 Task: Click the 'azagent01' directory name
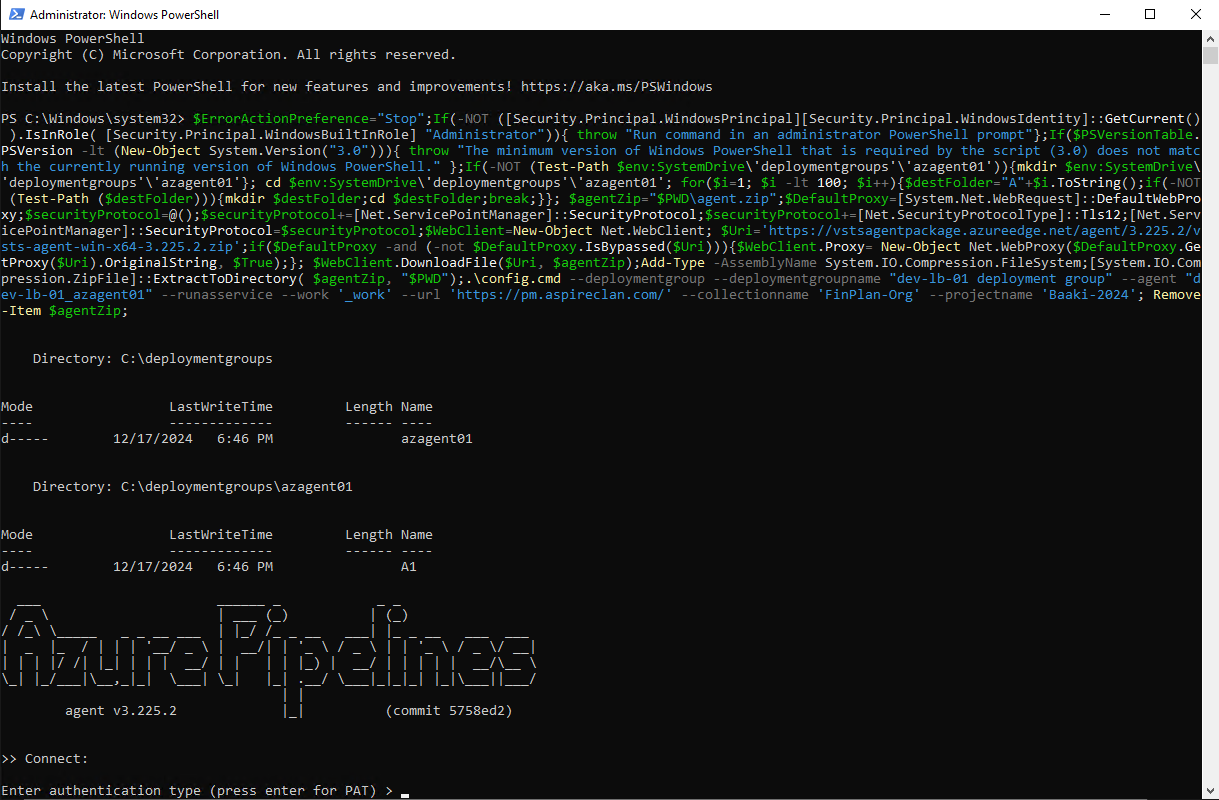click(x=437, y=439)
